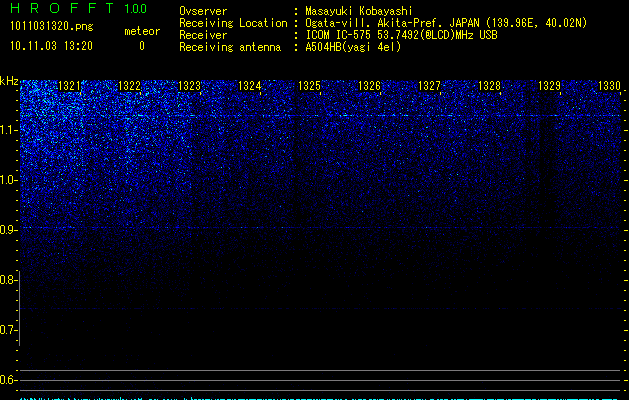Click the HROFFT program title text
Image resolution: width=629 pixels, height=400 pixels.
(x=62, y=8)
